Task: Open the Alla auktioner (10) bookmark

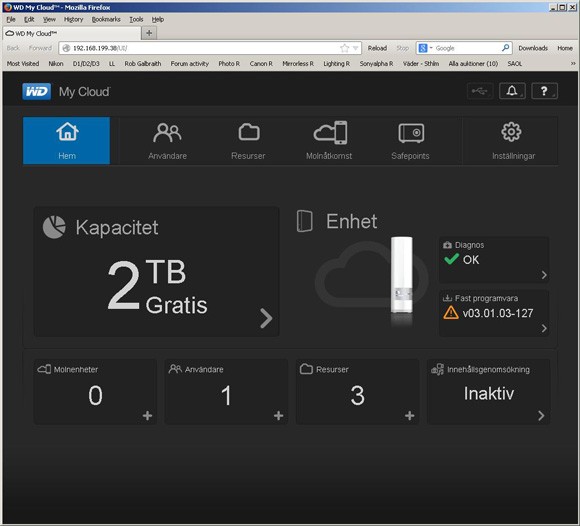Action: (473, 64)
